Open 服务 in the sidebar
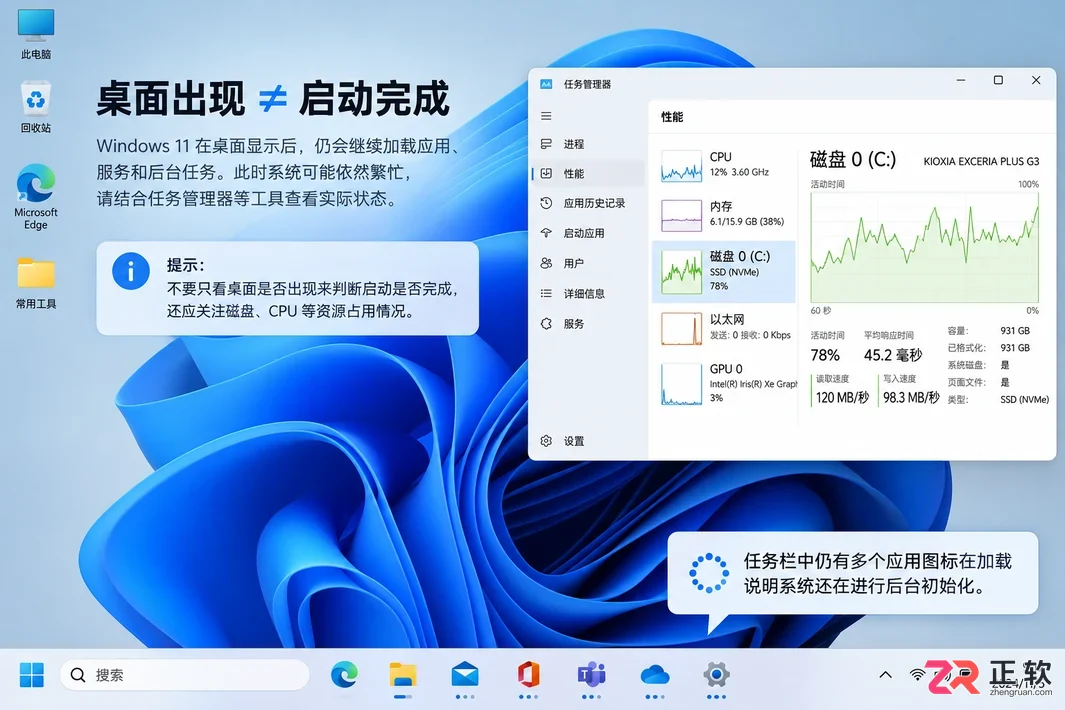The image size is (1065, 710). click(x=588, y=323)
